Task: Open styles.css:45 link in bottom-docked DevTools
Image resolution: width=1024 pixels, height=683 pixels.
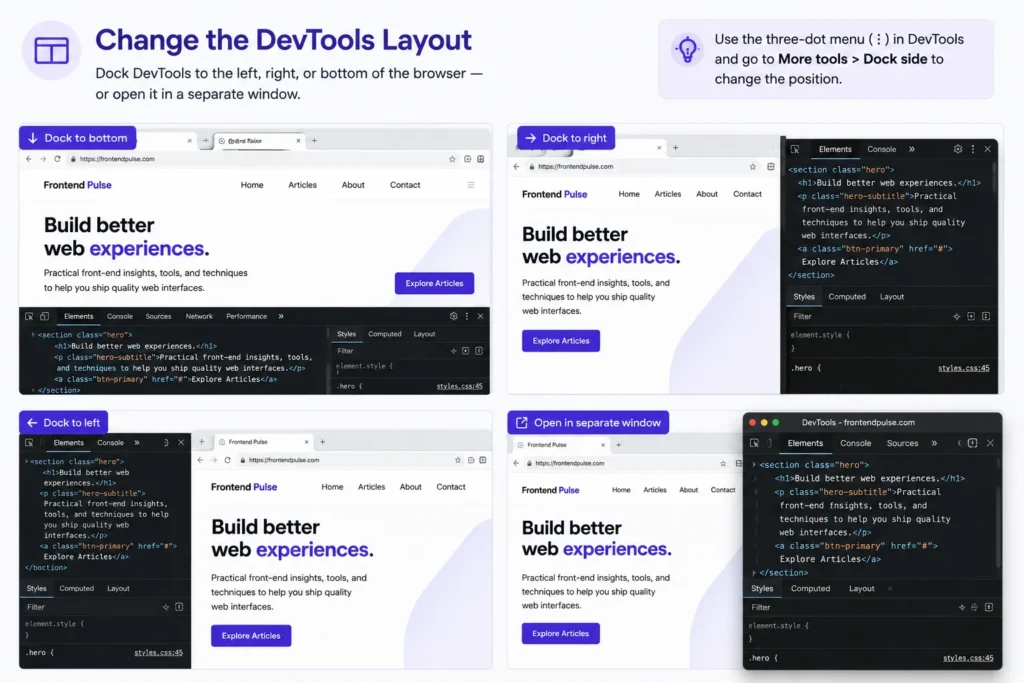Action: point(459,386)
